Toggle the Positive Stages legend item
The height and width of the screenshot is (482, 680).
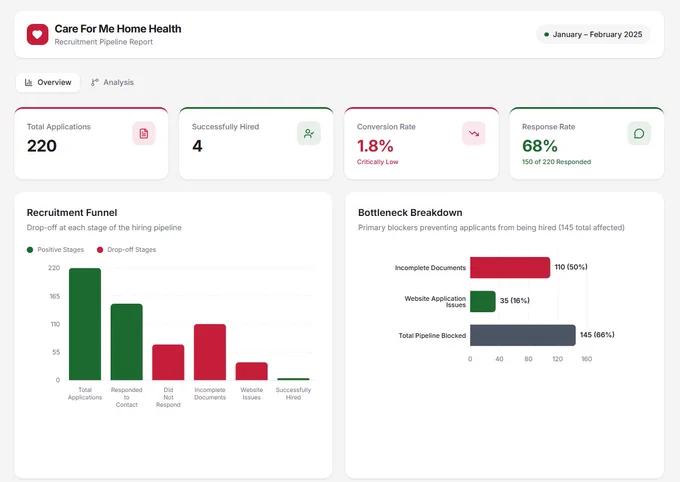click(x=56, y=250)
